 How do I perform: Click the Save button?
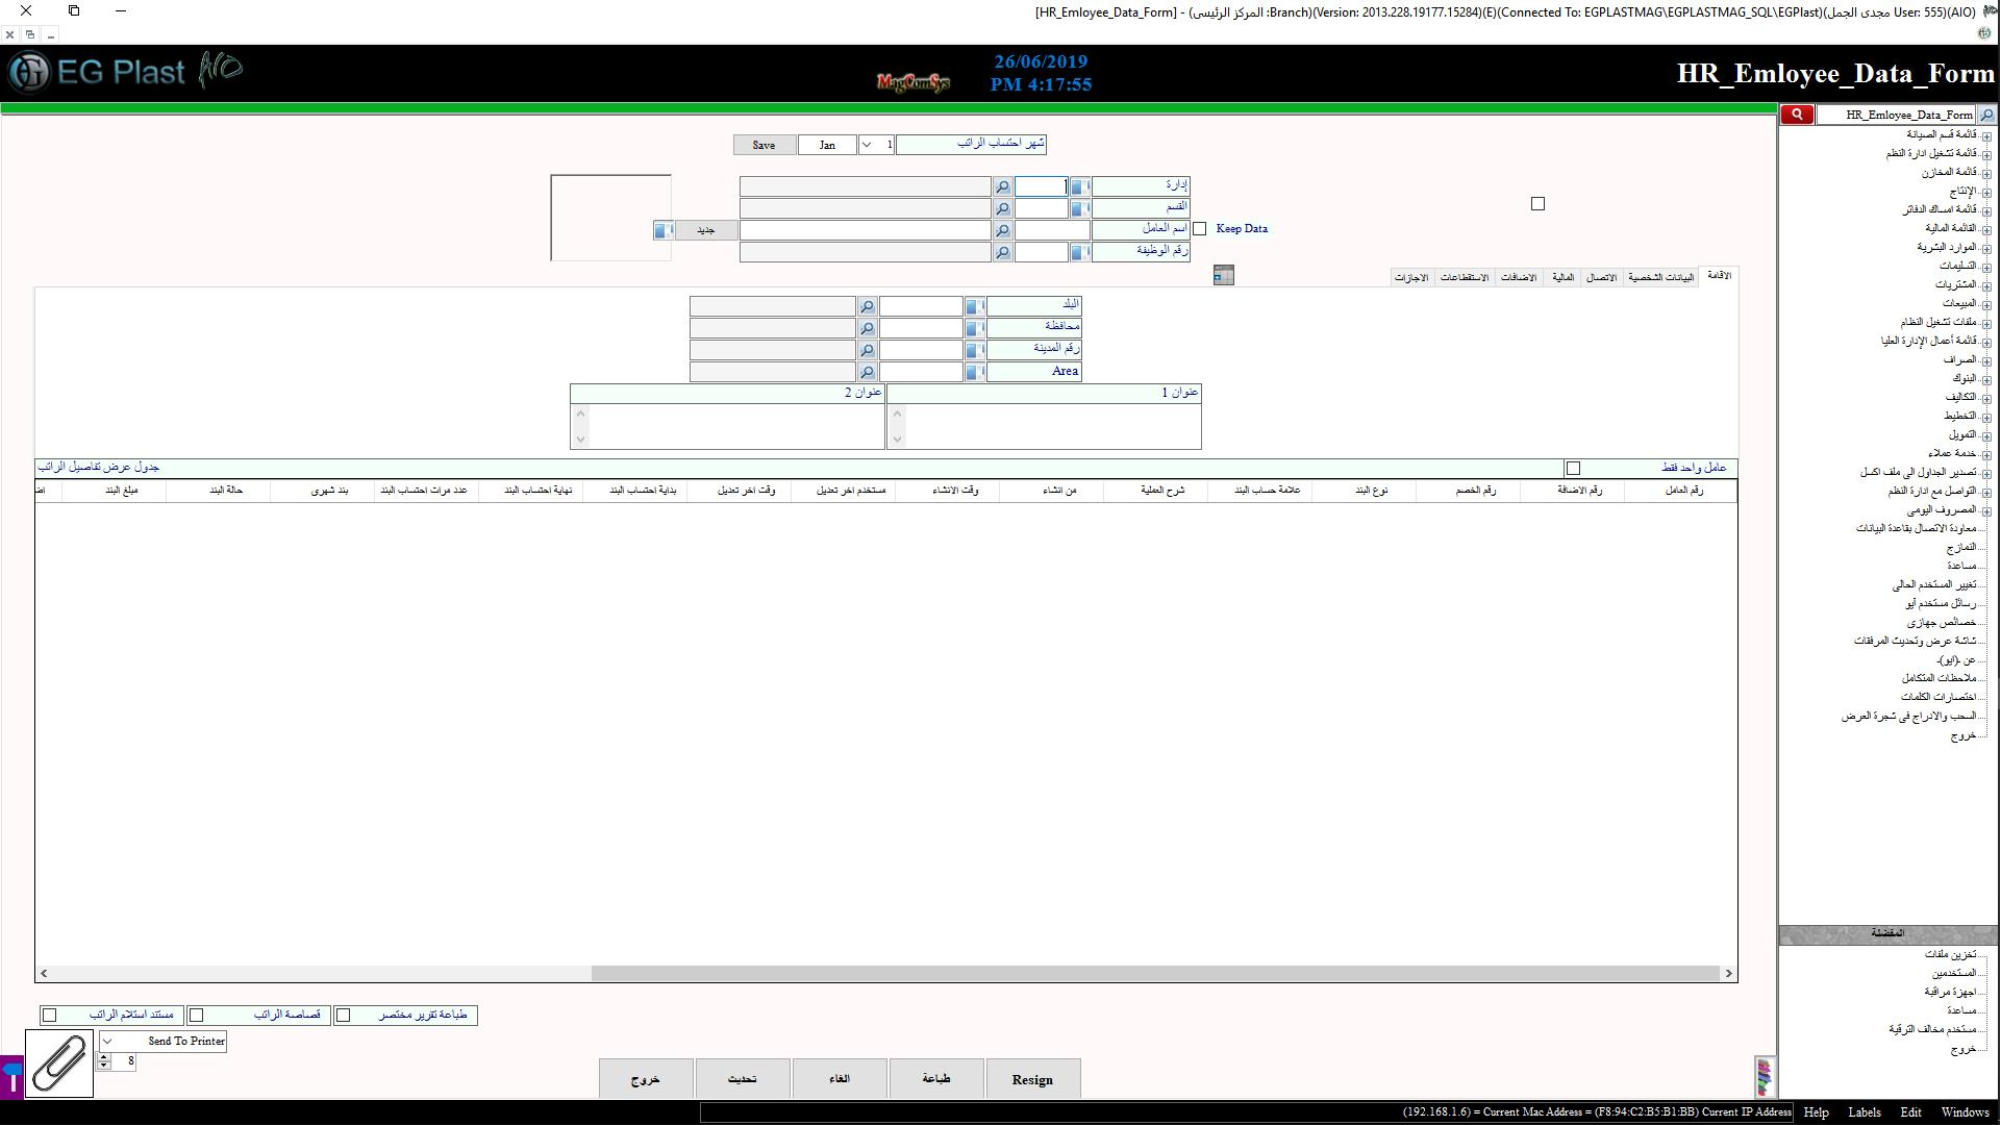pyautogui.click(x=764, y=145)
